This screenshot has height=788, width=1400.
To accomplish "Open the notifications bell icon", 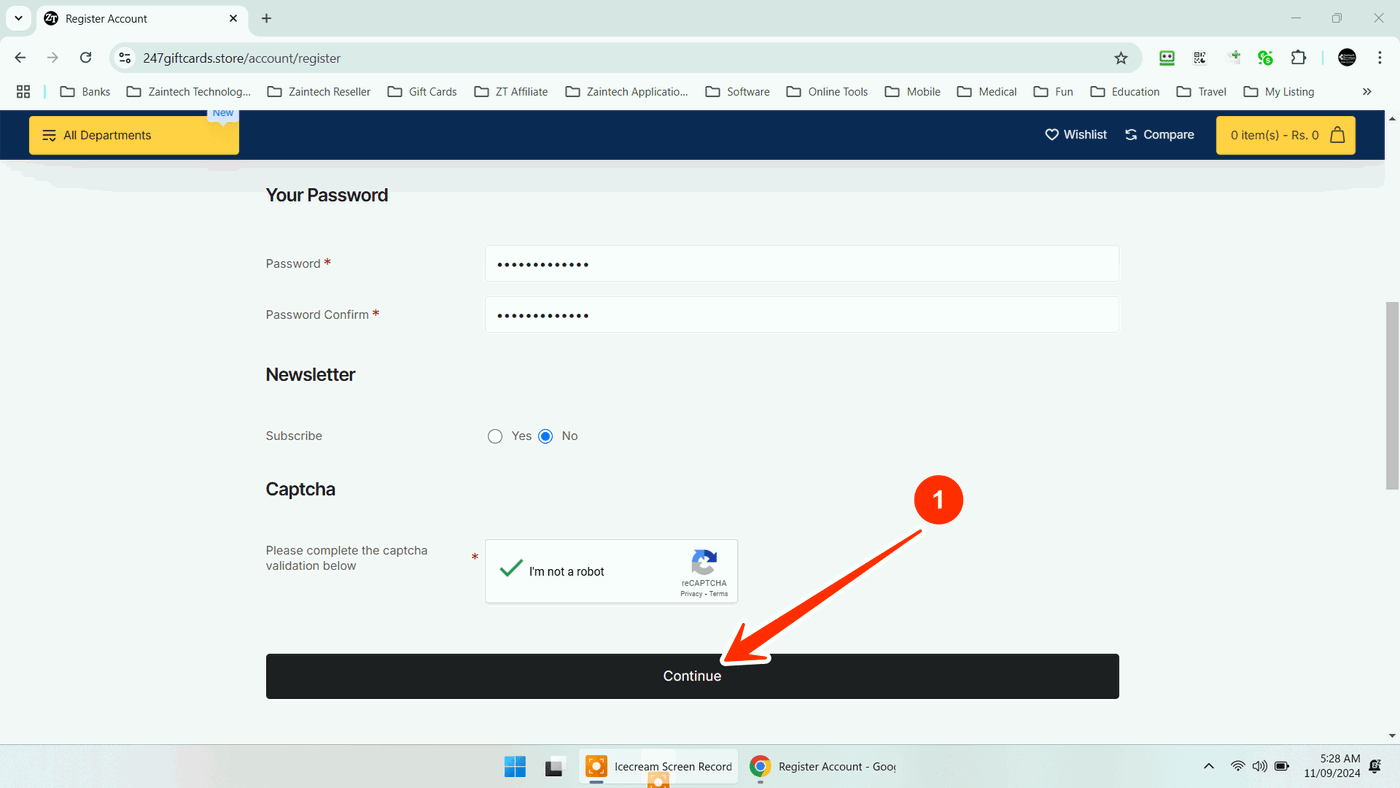I will [x=1377, y=766].
